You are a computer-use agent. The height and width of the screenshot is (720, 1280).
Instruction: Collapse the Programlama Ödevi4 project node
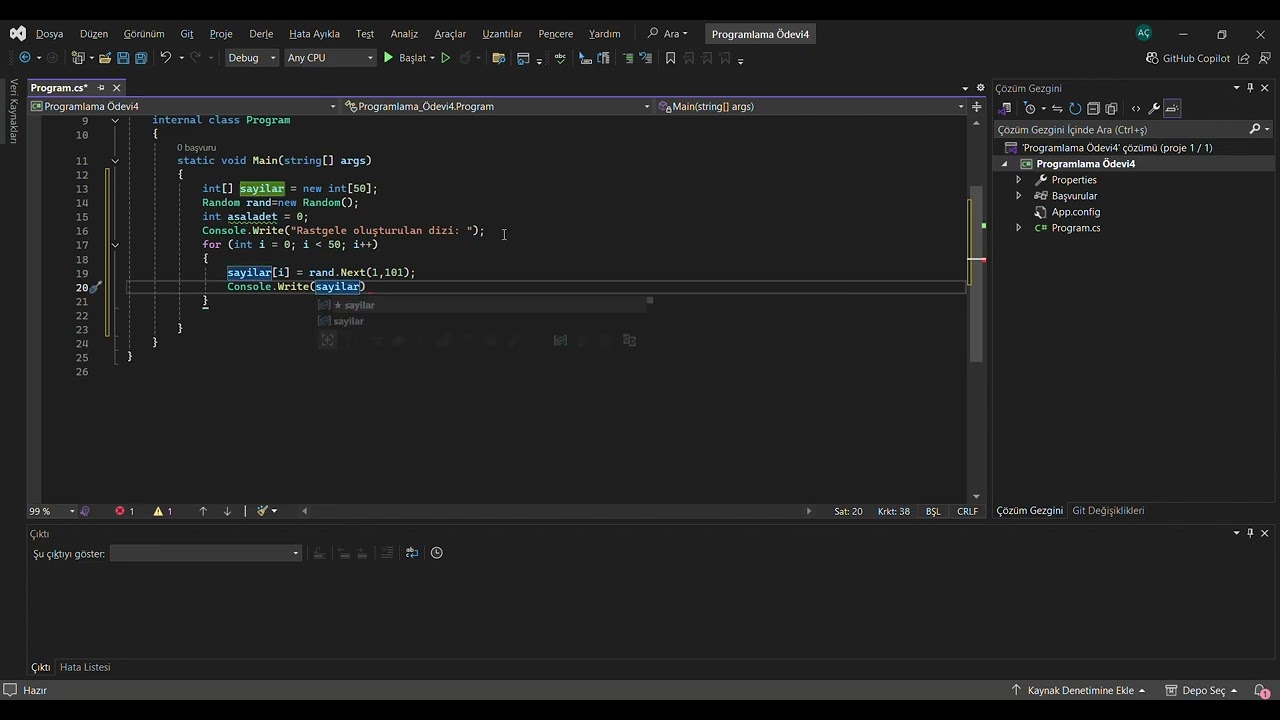(x=1005, y=164)
